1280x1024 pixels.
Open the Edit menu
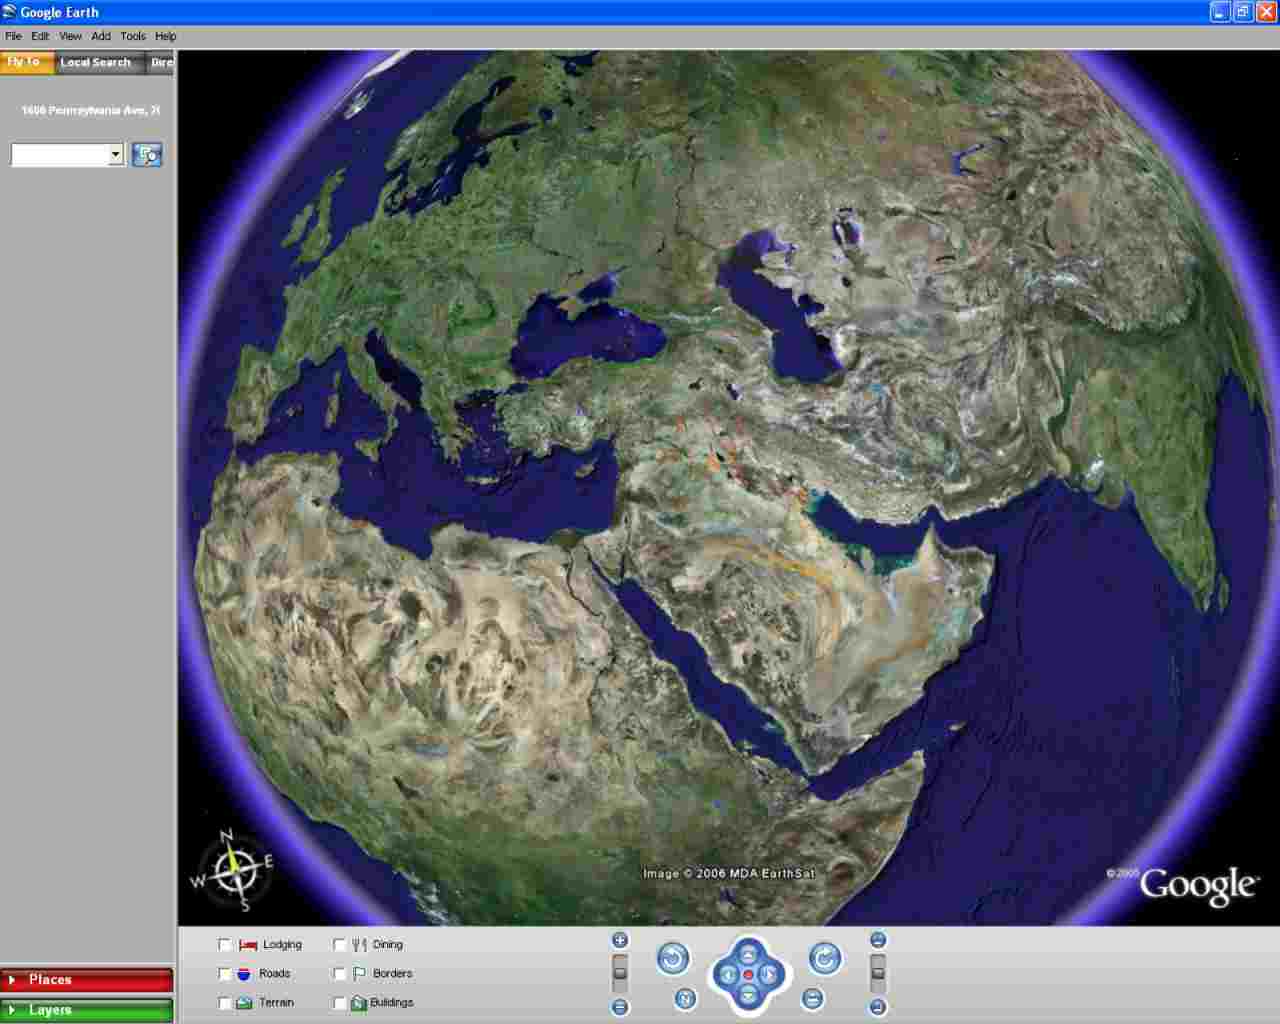(40, 36)
